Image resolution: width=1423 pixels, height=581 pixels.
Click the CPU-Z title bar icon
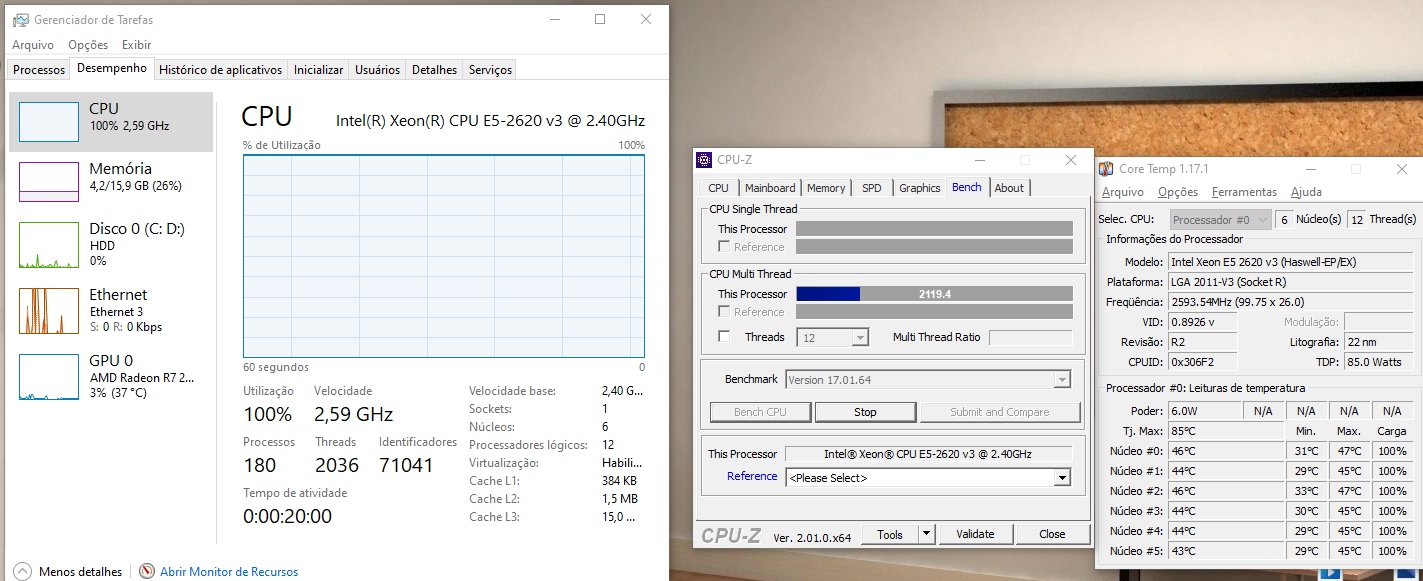(705, 160)
